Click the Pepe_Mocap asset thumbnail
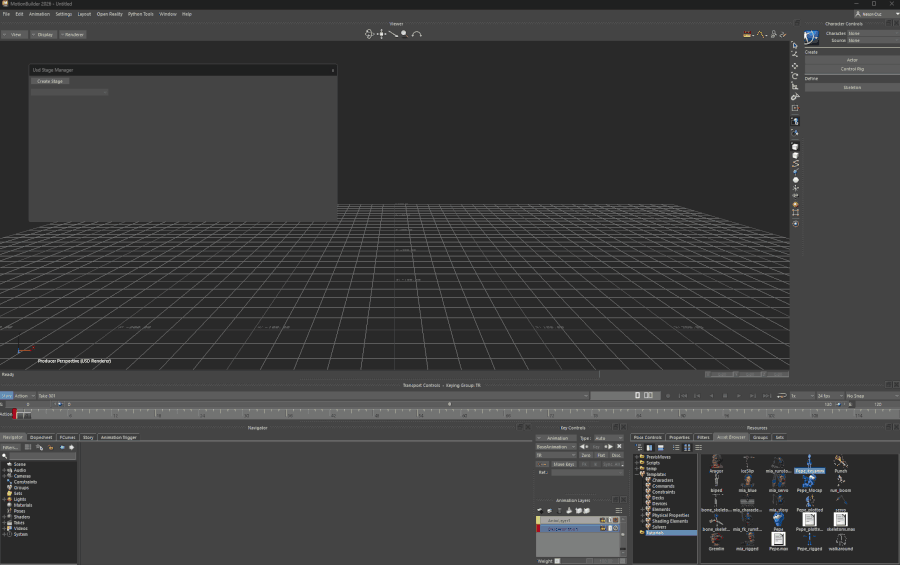The width and height of the screenshot is (900, 565). (809, 480)
